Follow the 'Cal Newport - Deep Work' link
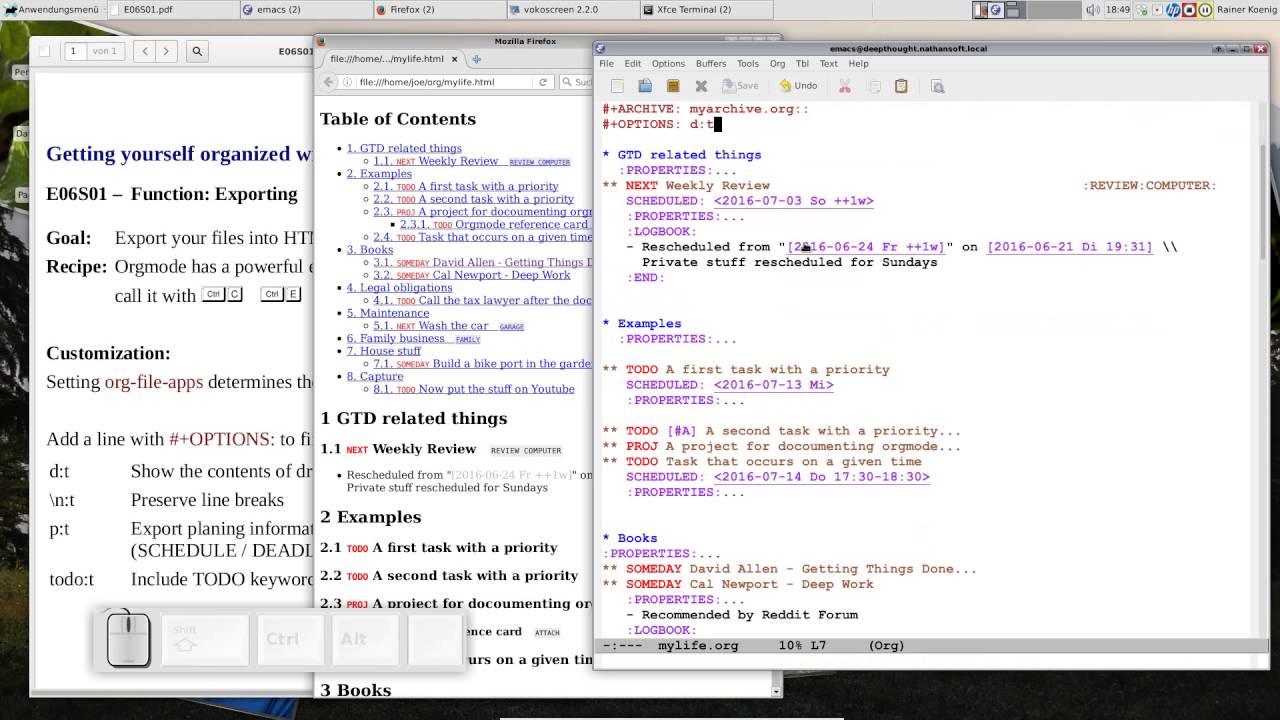This screenshot has width=1280, height=720. (501, 275)
